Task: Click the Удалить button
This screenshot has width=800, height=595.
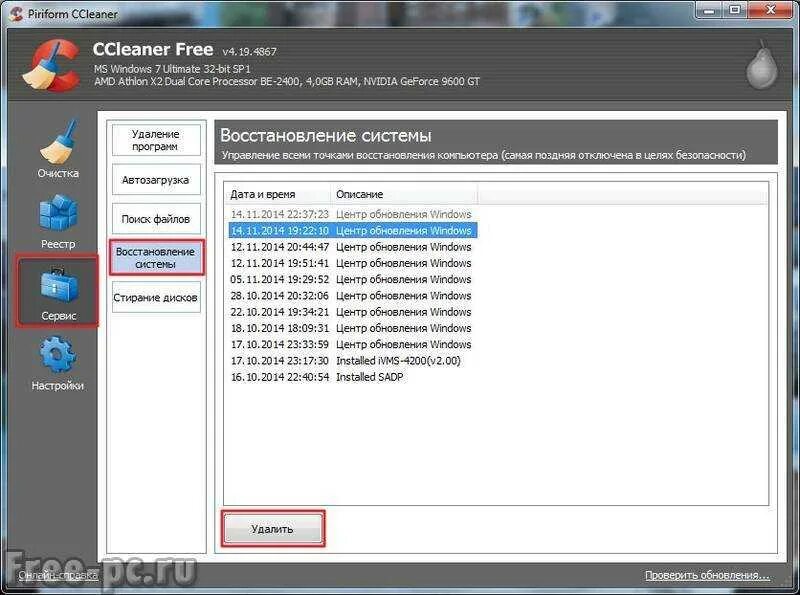Action: [x=273, y=529]
